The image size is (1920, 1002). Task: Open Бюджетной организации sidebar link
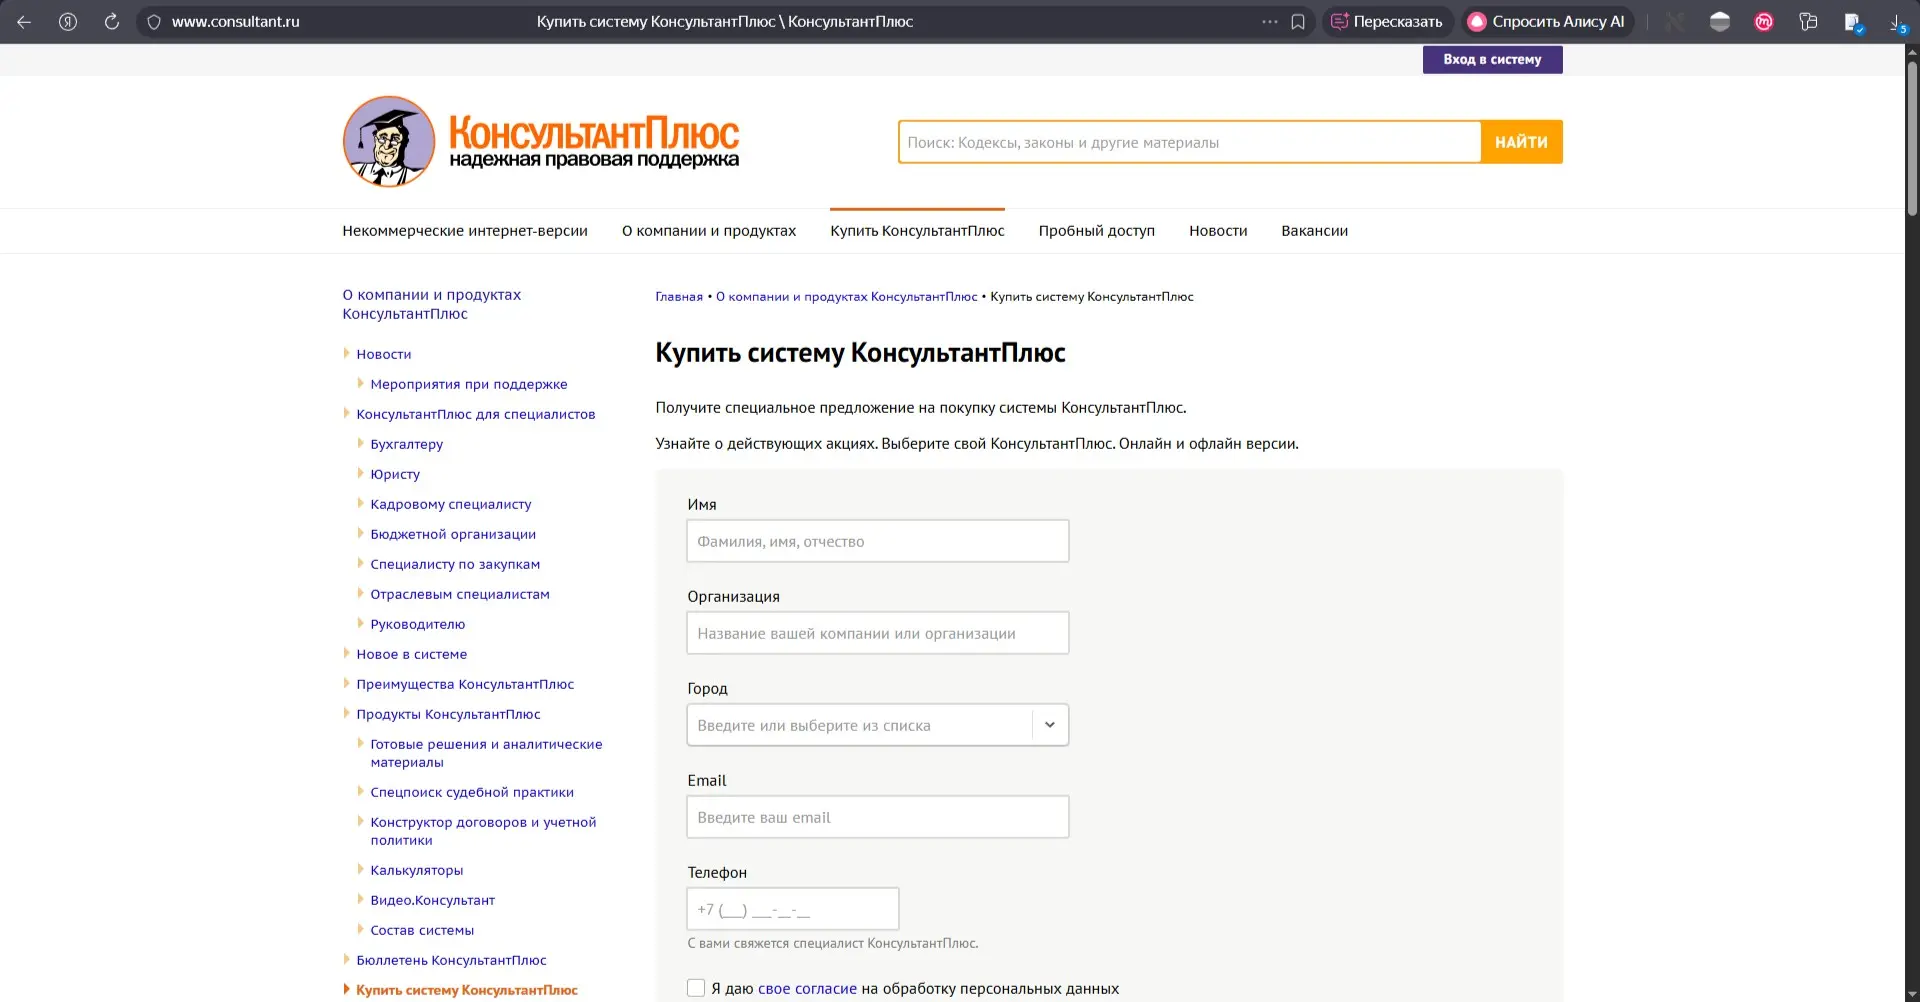[x=453, y=534]
